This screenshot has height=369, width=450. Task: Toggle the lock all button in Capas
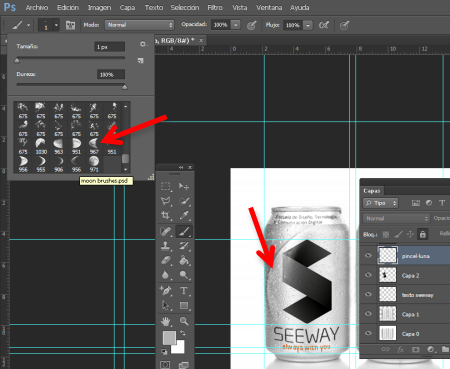[423, 234]
